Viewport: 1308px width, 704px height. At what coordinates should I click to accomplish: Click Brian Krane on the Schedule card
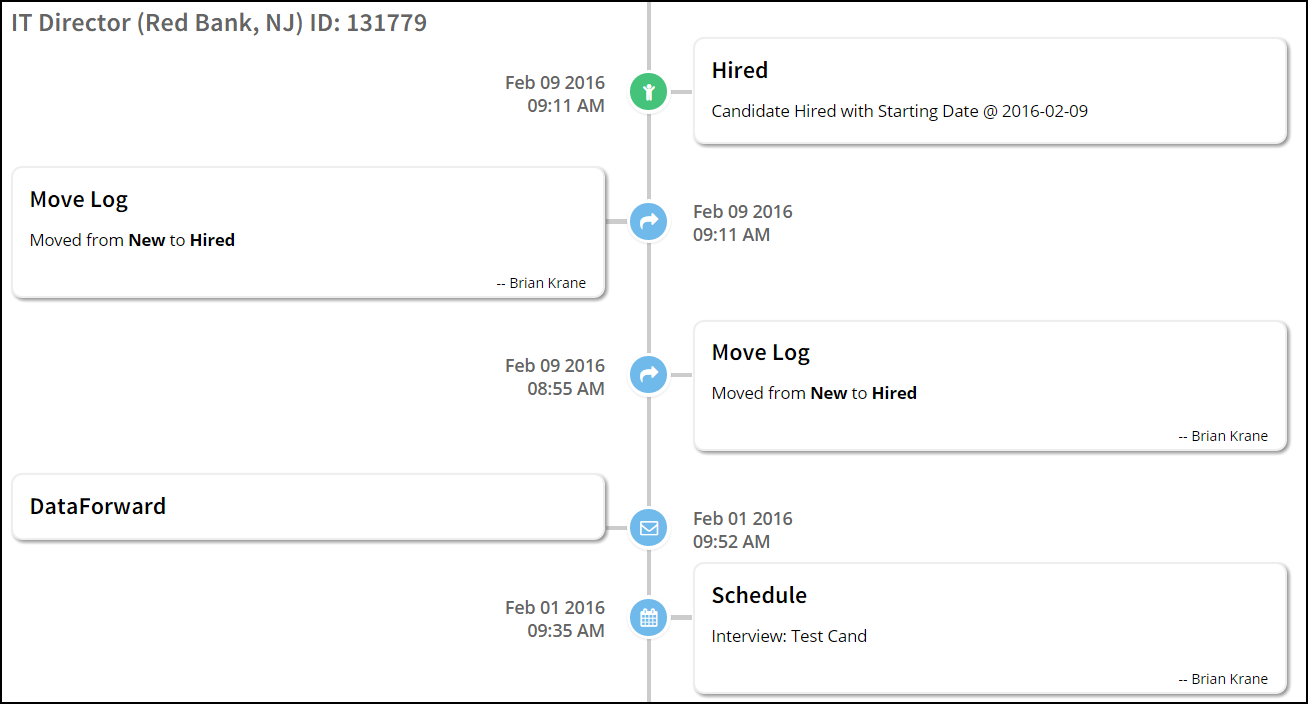coord(1229,679)
